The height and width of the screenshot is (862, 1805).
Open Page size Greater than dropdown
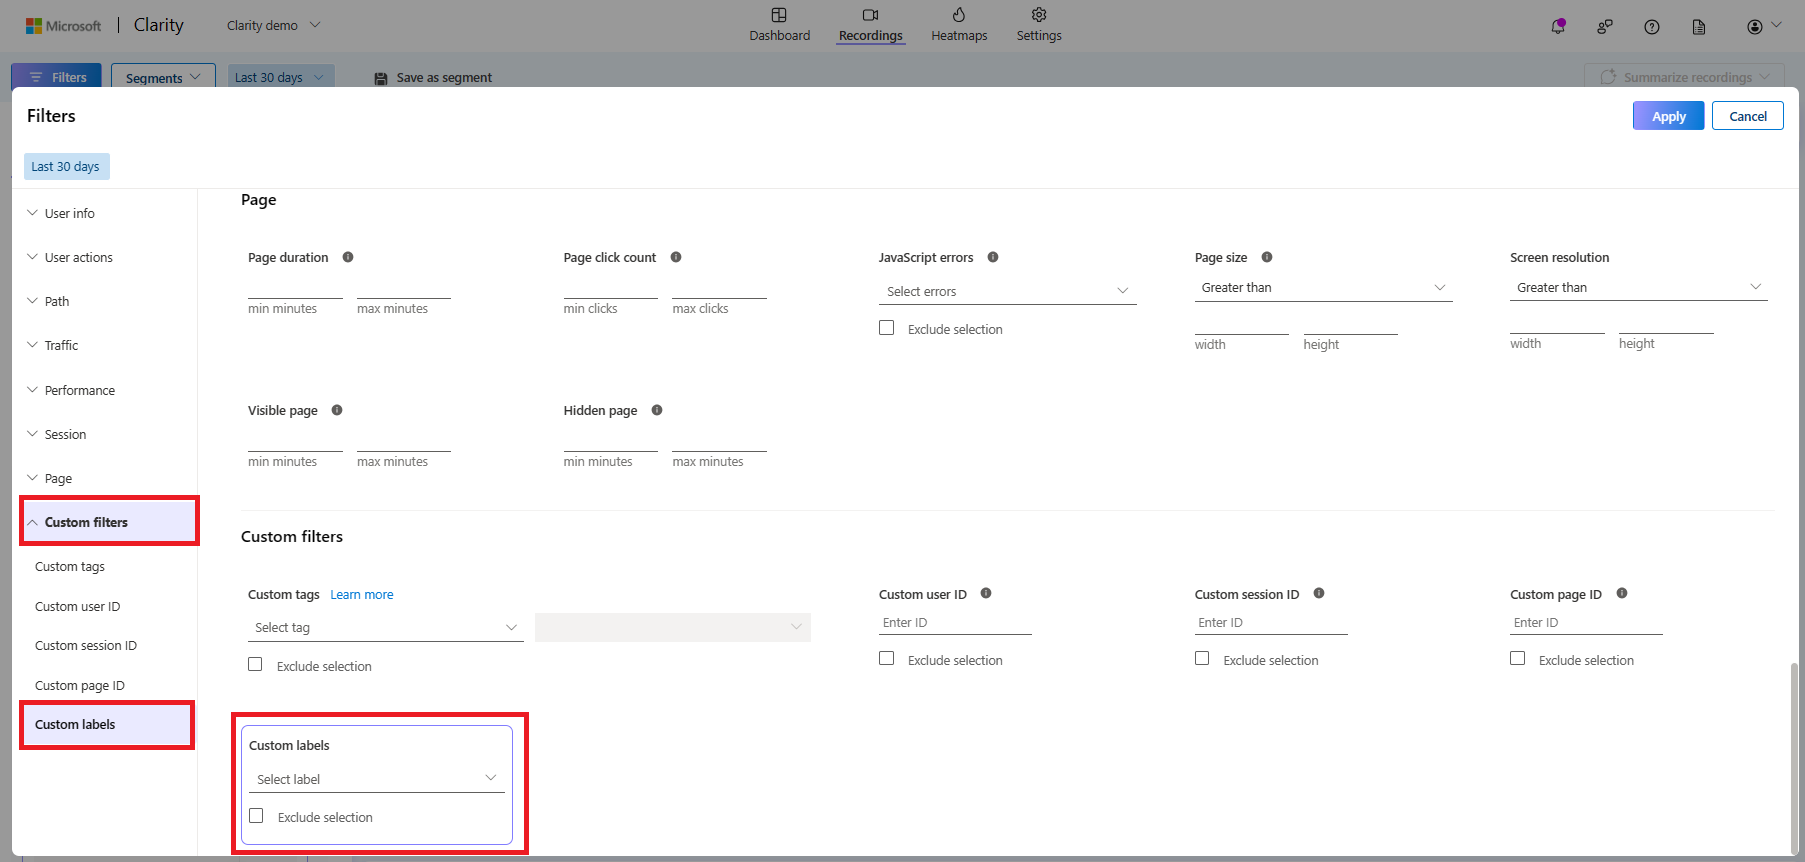point(1323,287)
